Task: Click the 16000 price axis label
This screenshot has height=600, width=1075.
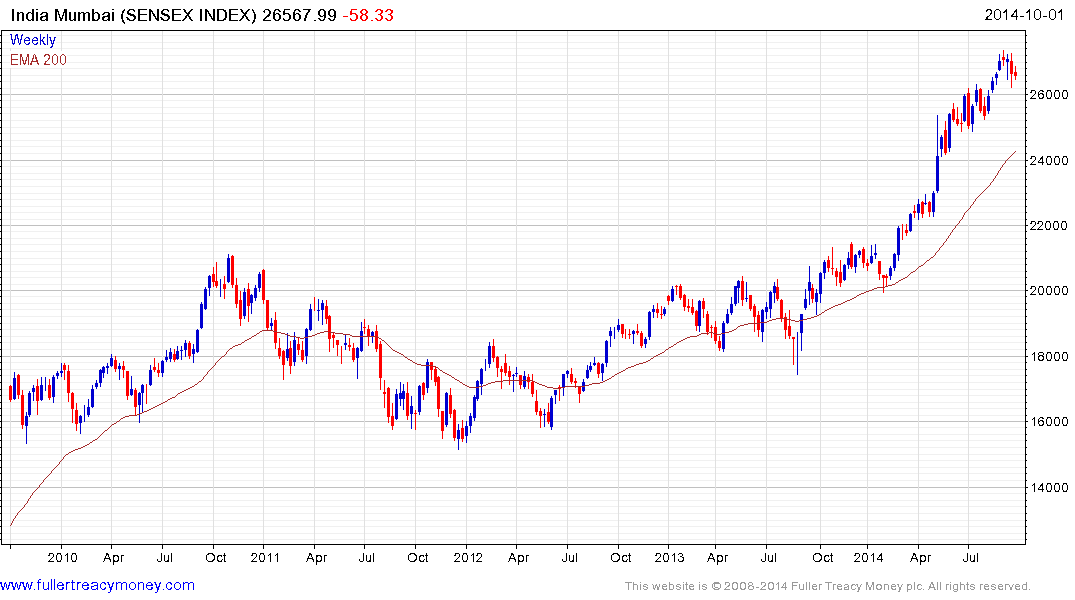Action: click(x=1049, y=422)
